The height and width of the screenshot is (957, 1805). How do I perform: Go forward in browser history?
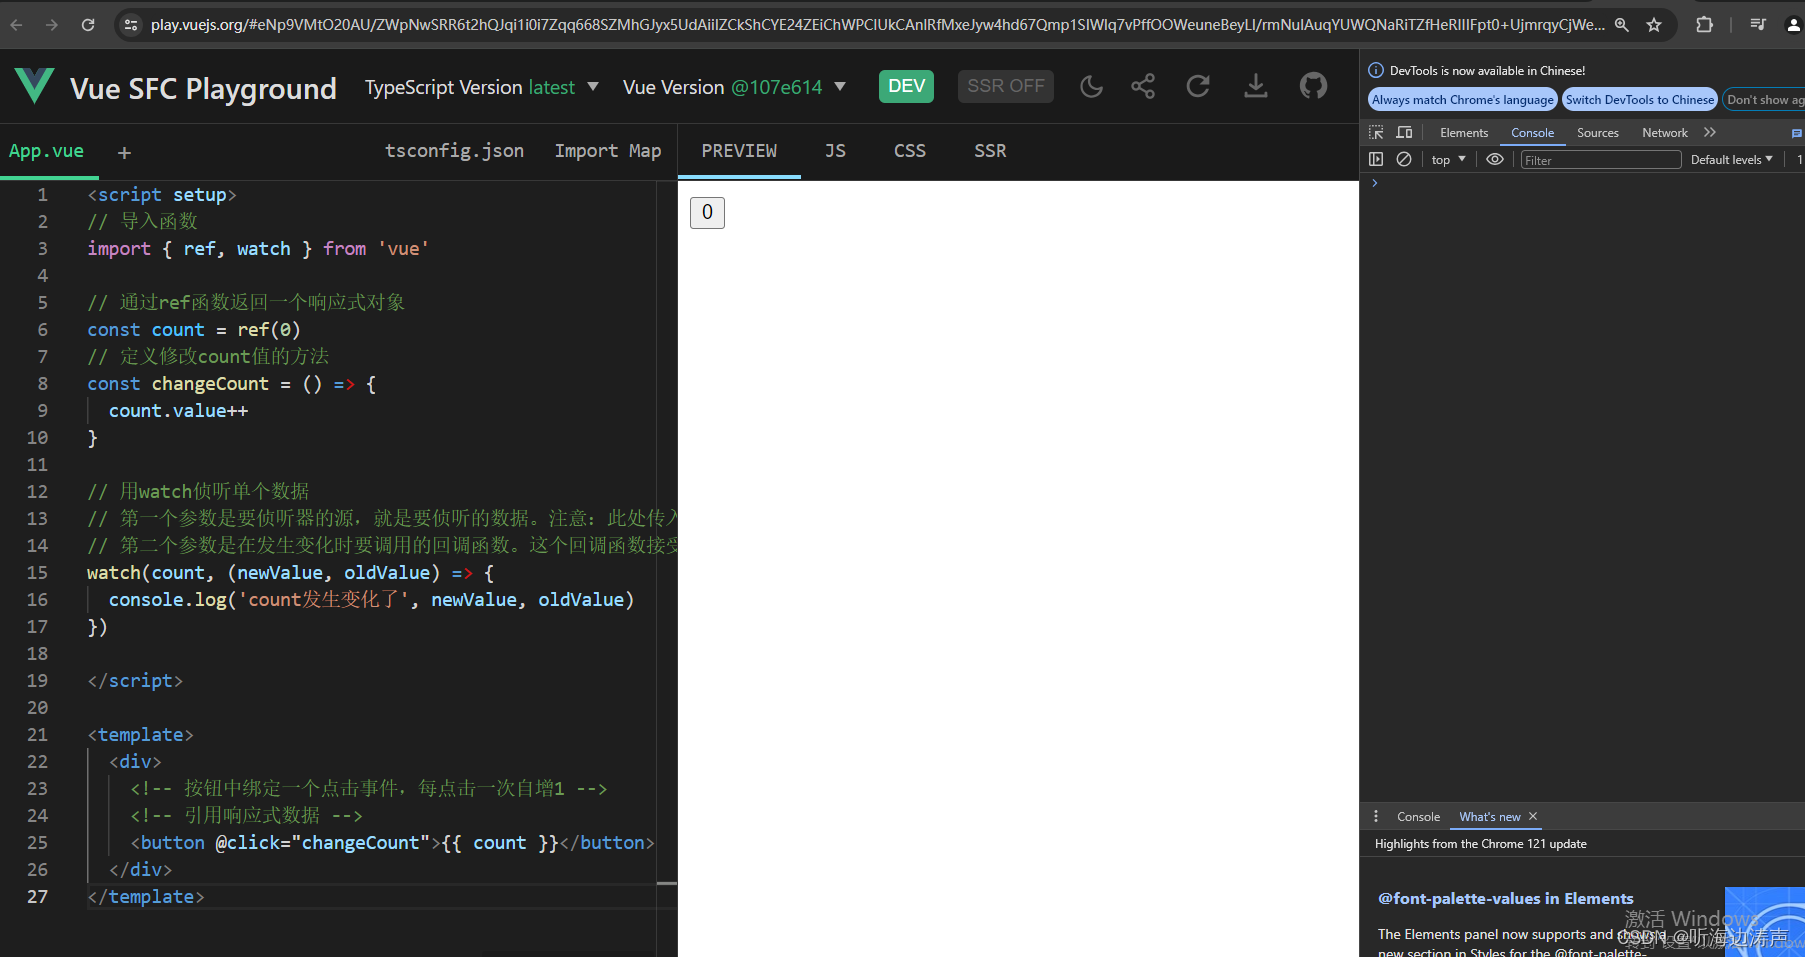[52, 25]
